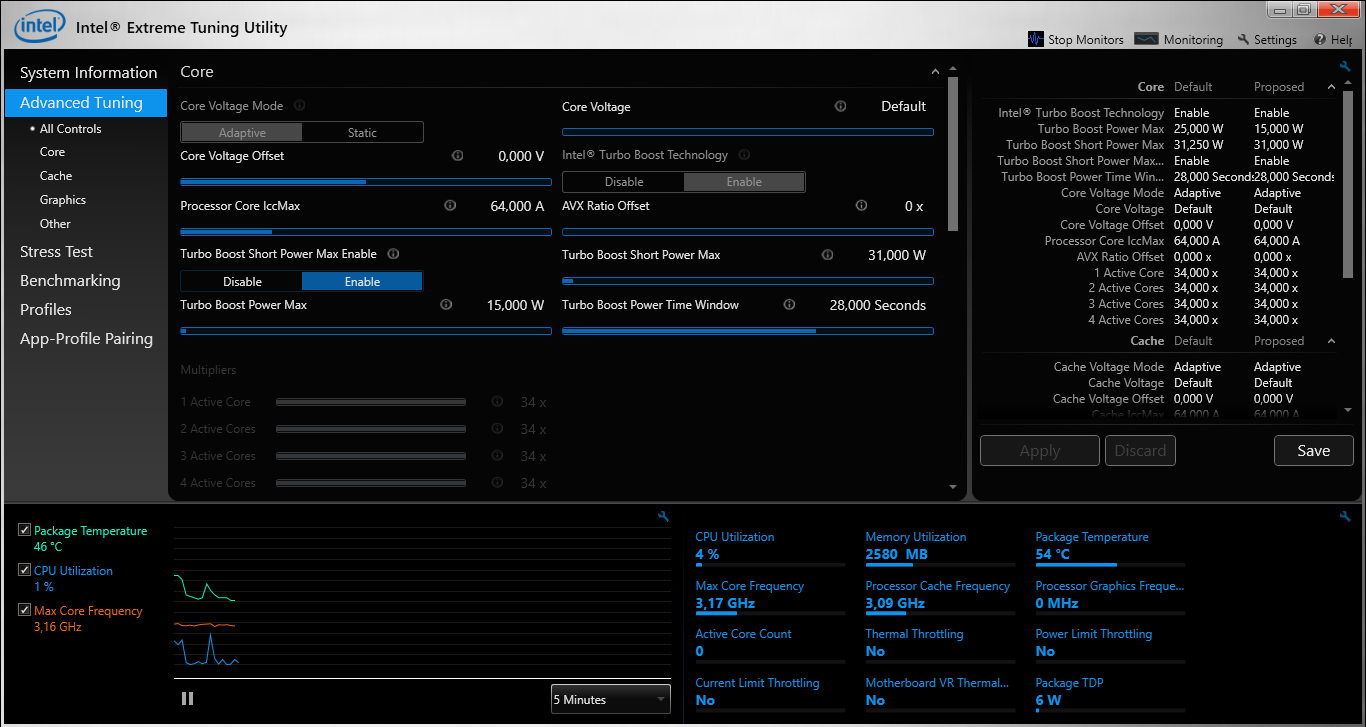1366x727 pixels.
Task: Select Graphics sub-item in sidebar
Action: pos(63,200)
